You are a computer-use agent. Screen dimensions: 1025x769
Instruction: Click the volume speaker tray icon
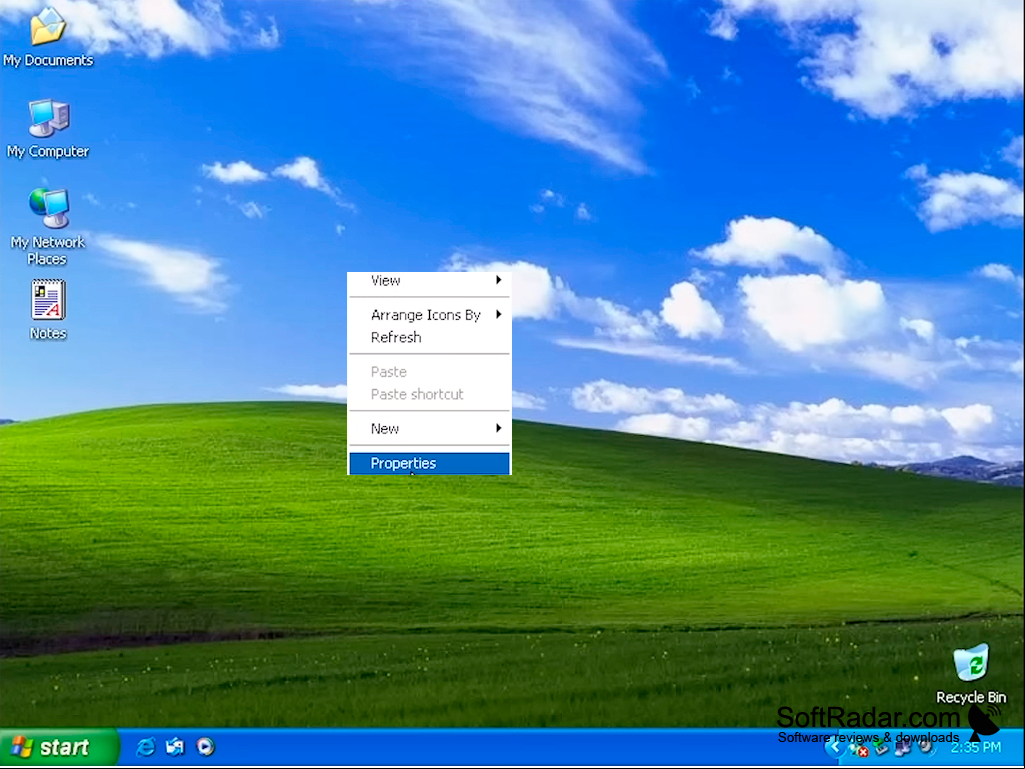click(926, 747)
